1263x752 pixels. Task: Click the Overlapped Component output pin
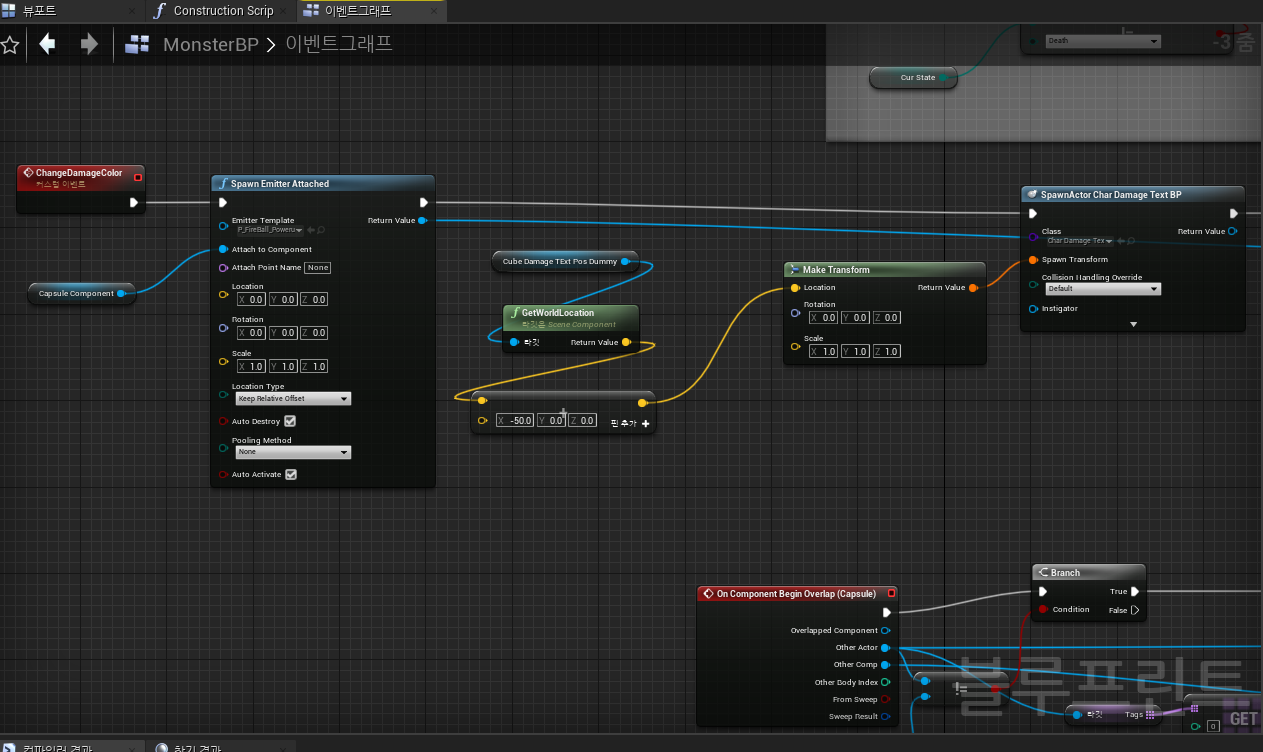coord(886,630)
